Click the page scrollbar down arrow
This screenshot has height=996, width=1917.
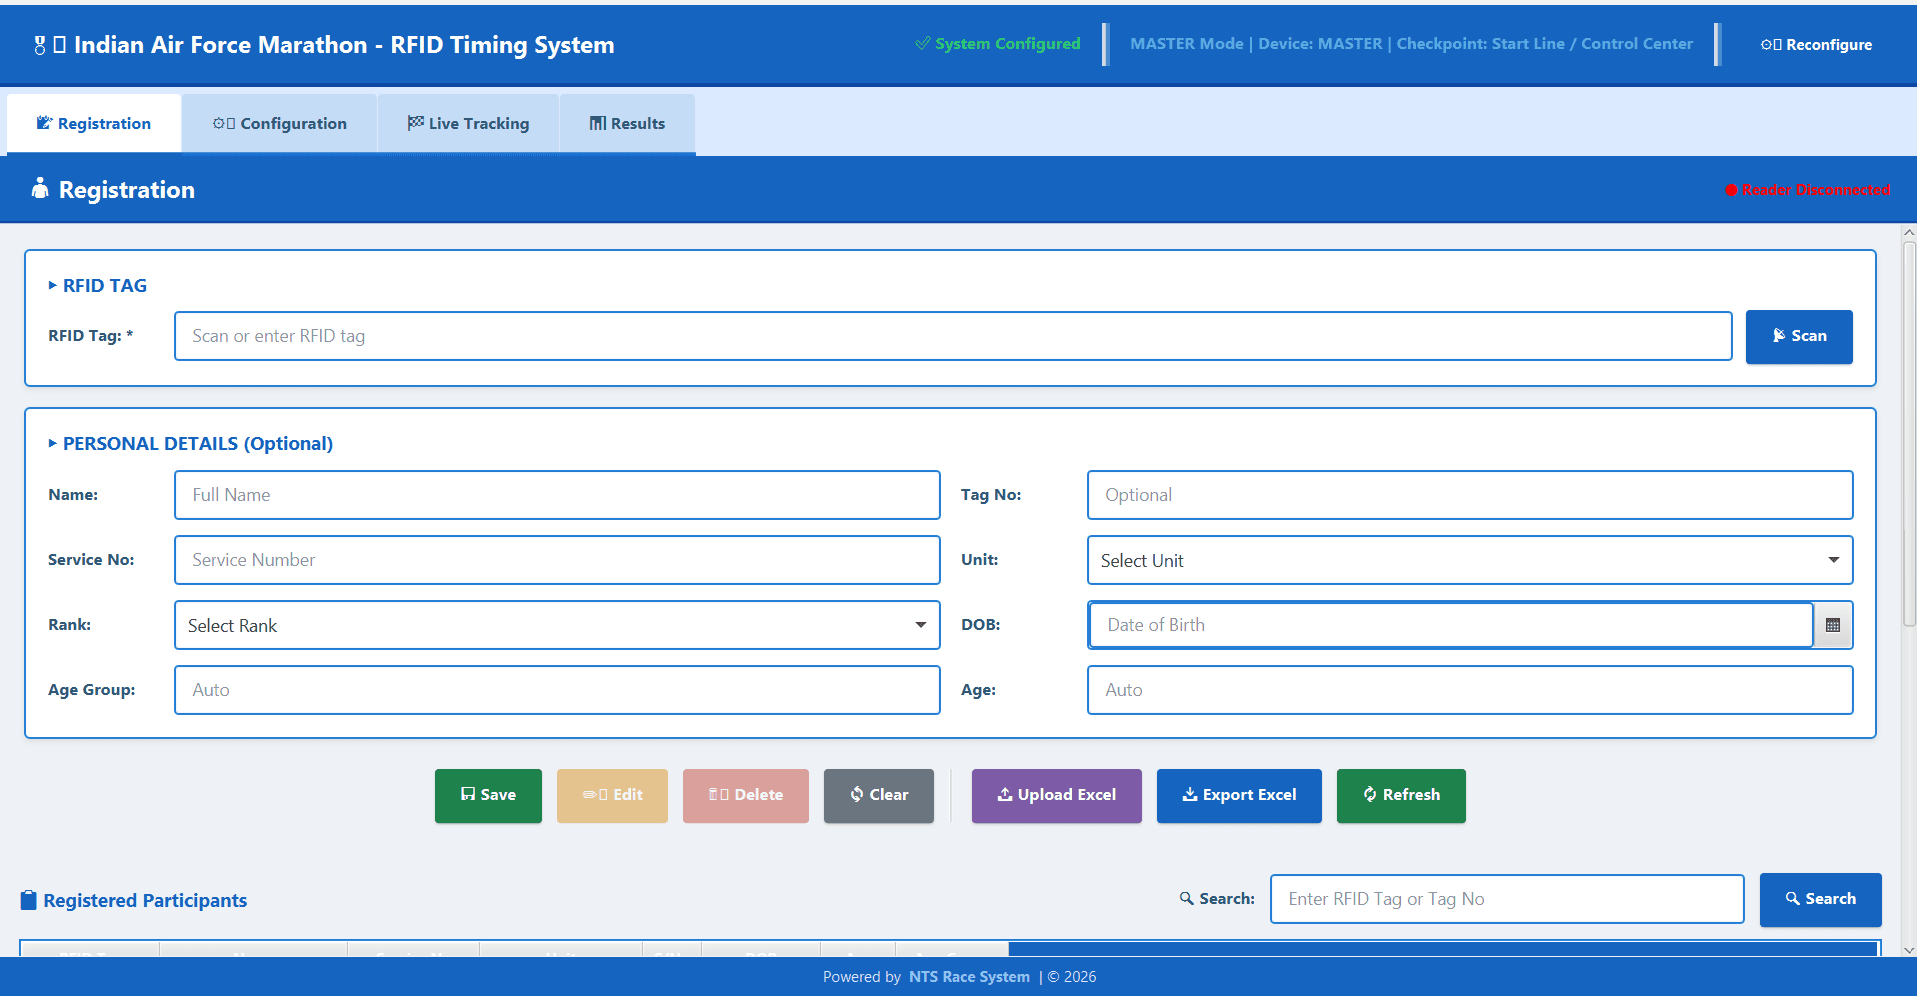[1909, 950]
